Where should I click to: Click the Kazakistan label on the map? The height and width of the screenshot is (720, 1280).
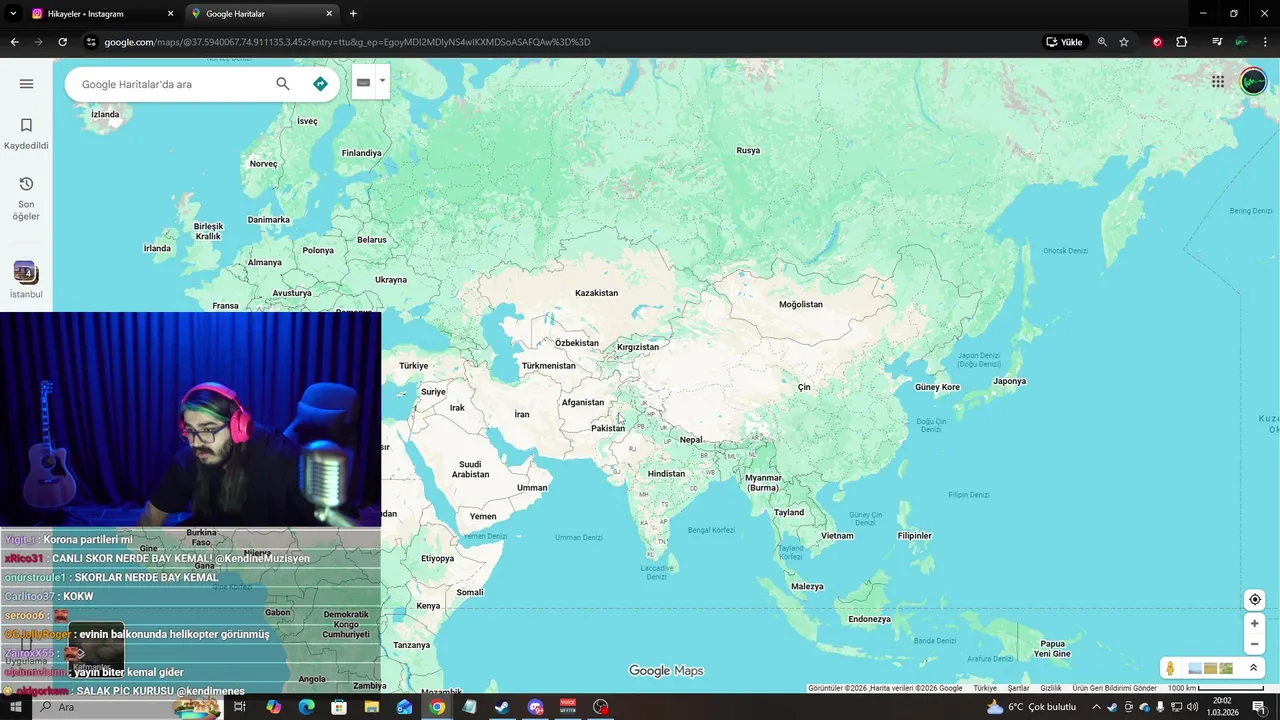(596, 293)
